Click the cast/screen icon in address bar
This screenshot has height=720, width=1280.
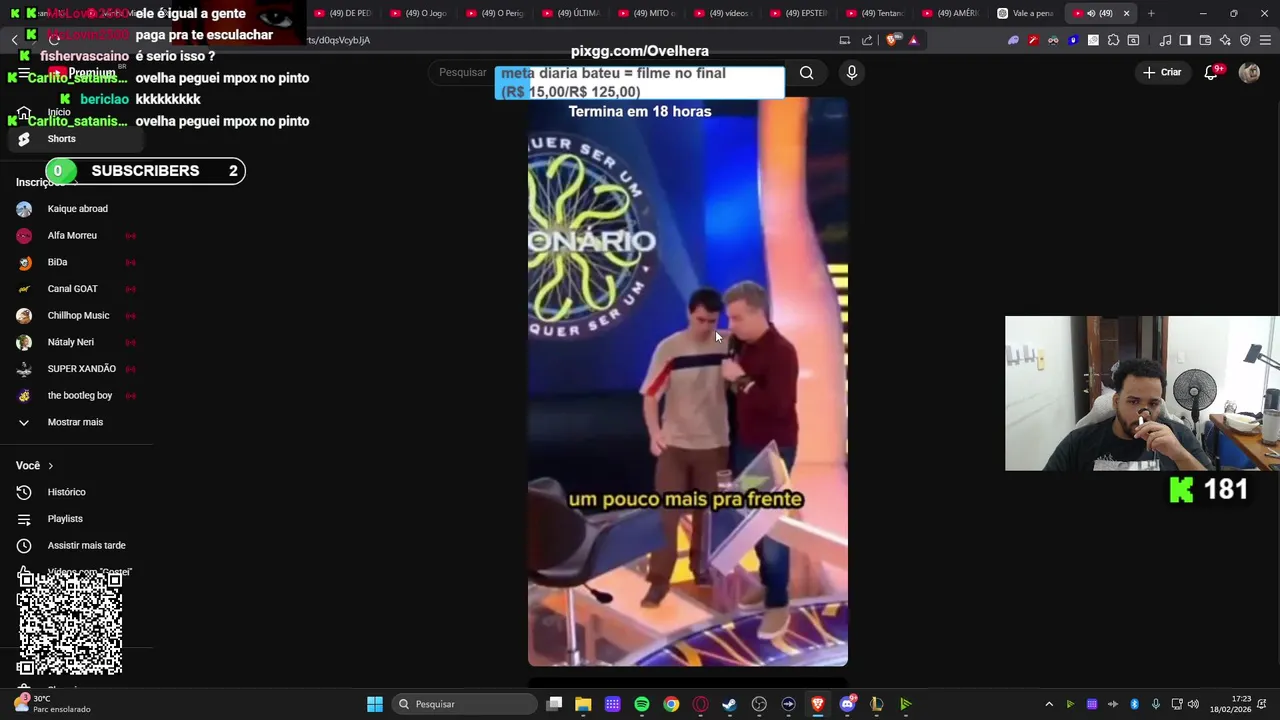pyautogui.click(x=845, y=40)
